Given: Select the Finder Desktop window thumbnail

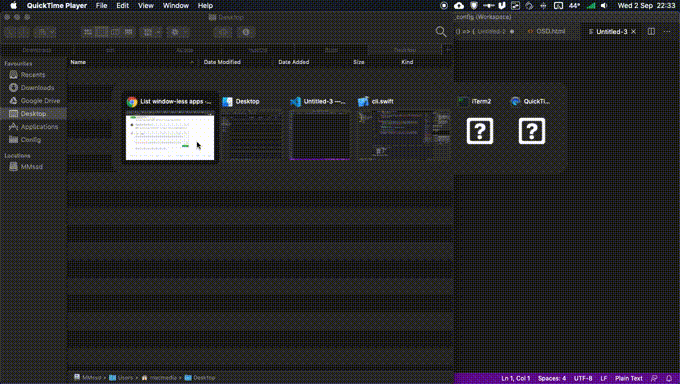Looking at the screenshot, I should [252, 135].
